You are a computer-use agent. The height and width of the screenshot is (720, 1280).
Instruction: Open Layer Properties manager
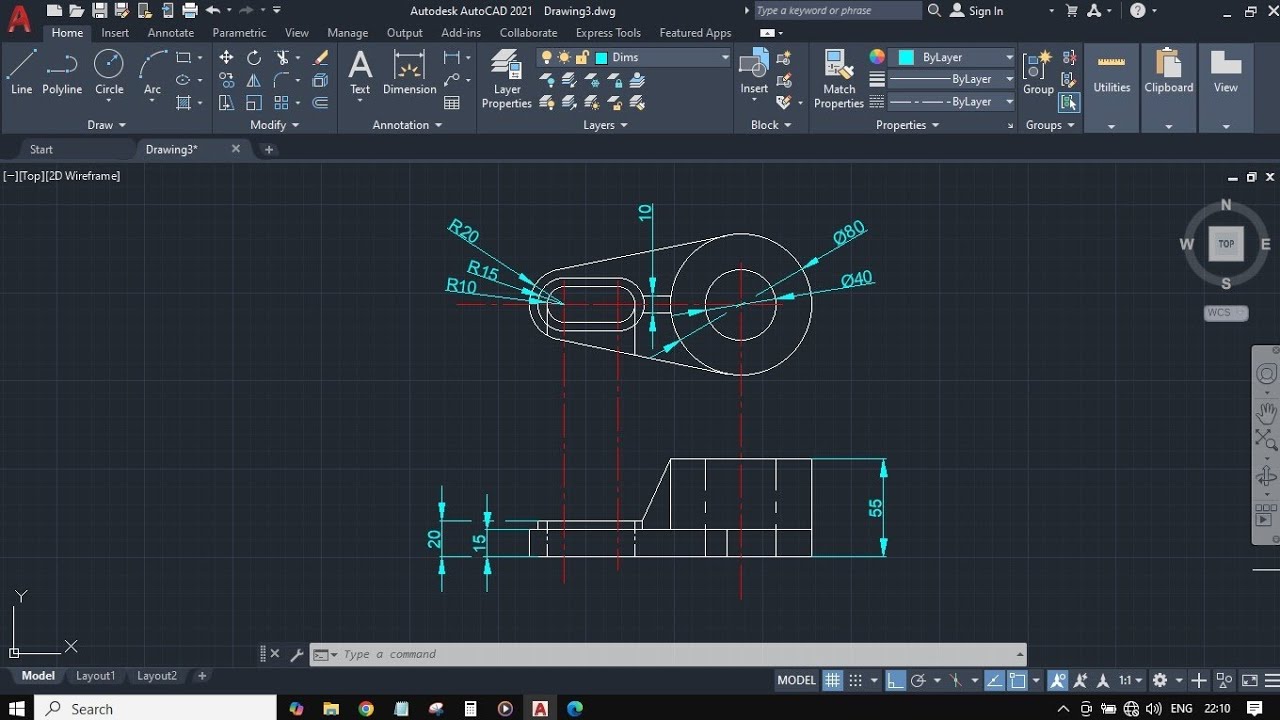pyautogui.click(x=507, y=80)
